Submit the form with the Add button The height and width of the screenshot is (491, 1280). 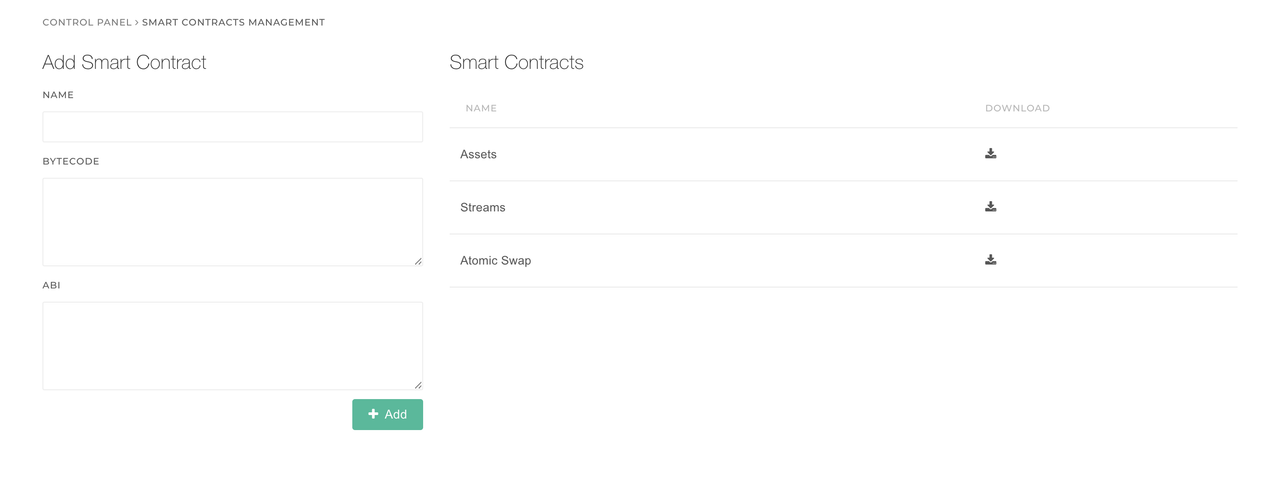(387, 414)
